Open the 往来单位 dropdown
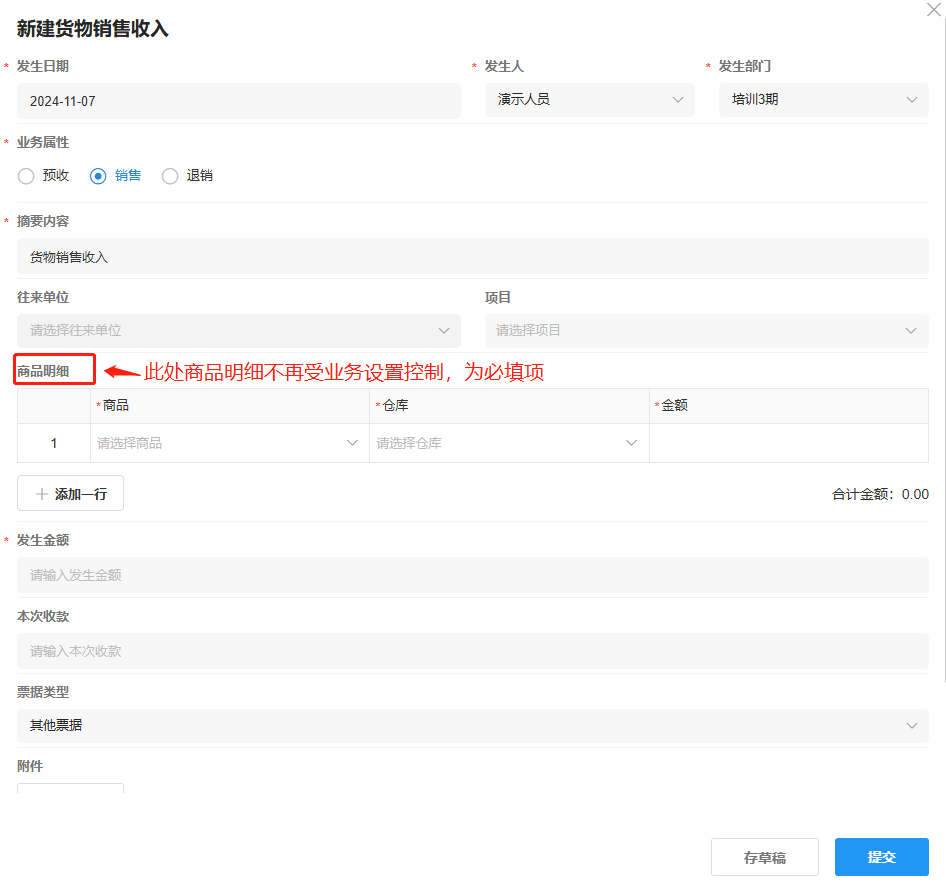The image size is (946, 882). [x=237, y=330]
